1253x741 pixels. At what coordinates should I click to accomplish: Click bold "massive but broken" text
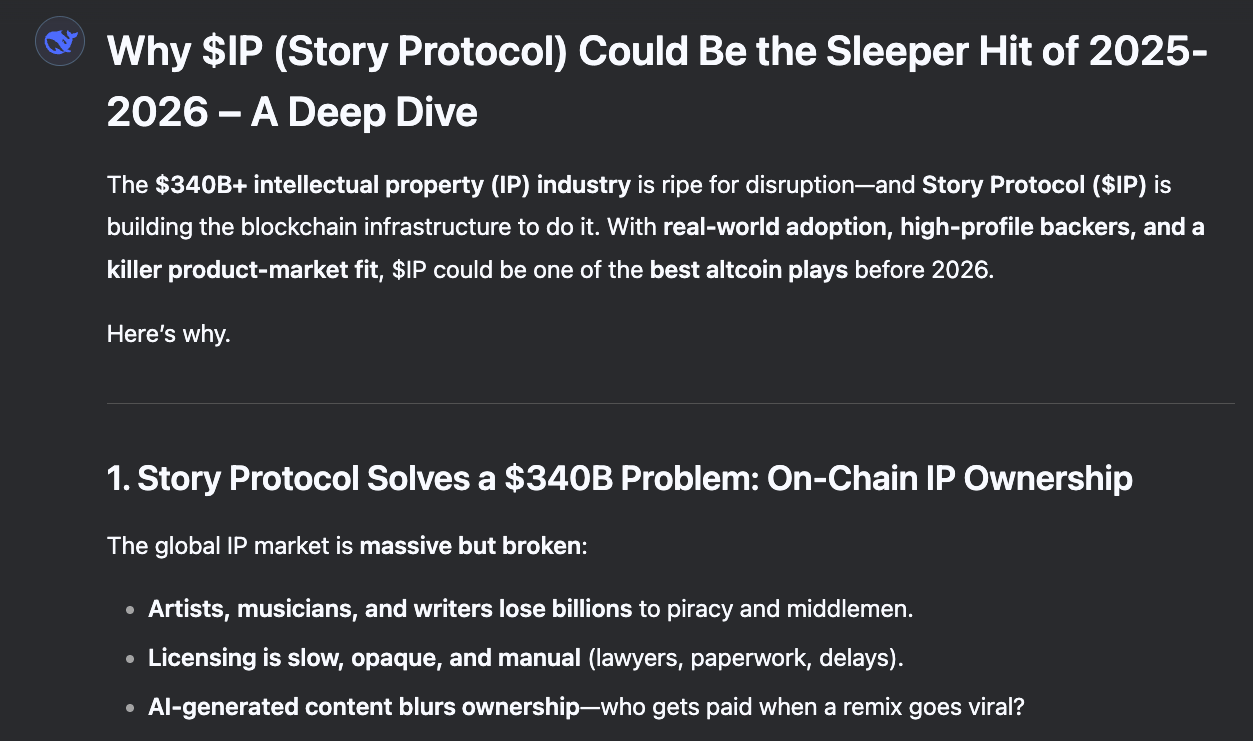(x=469, y=546)
